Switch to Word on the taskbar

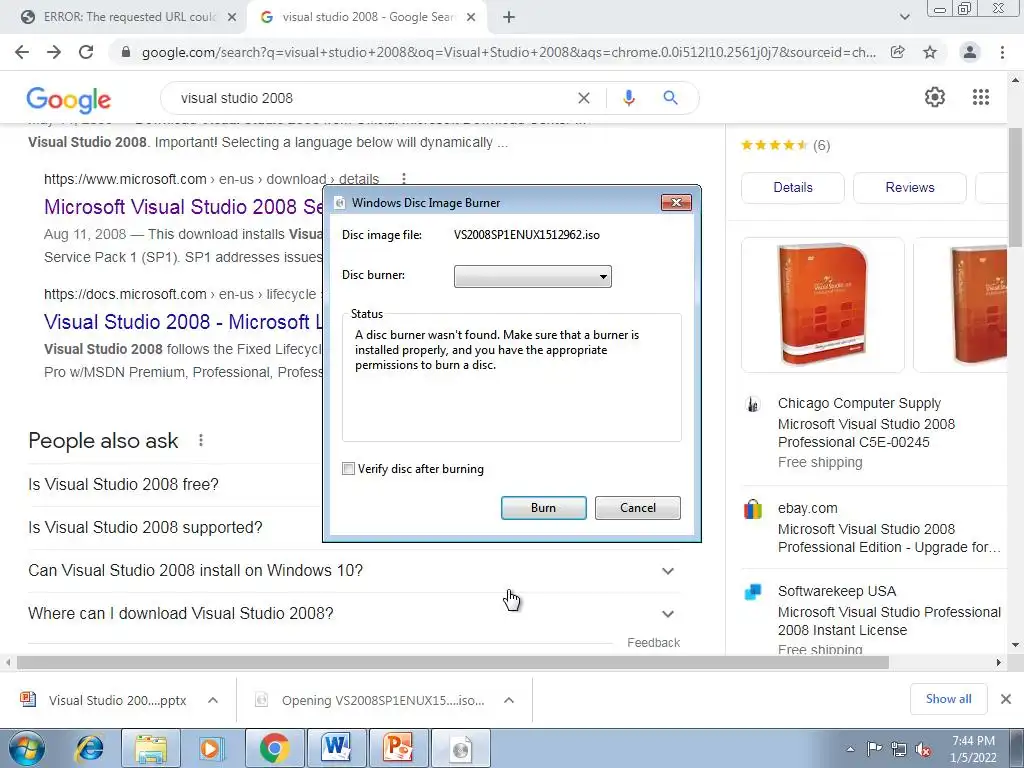coord(336,748)
